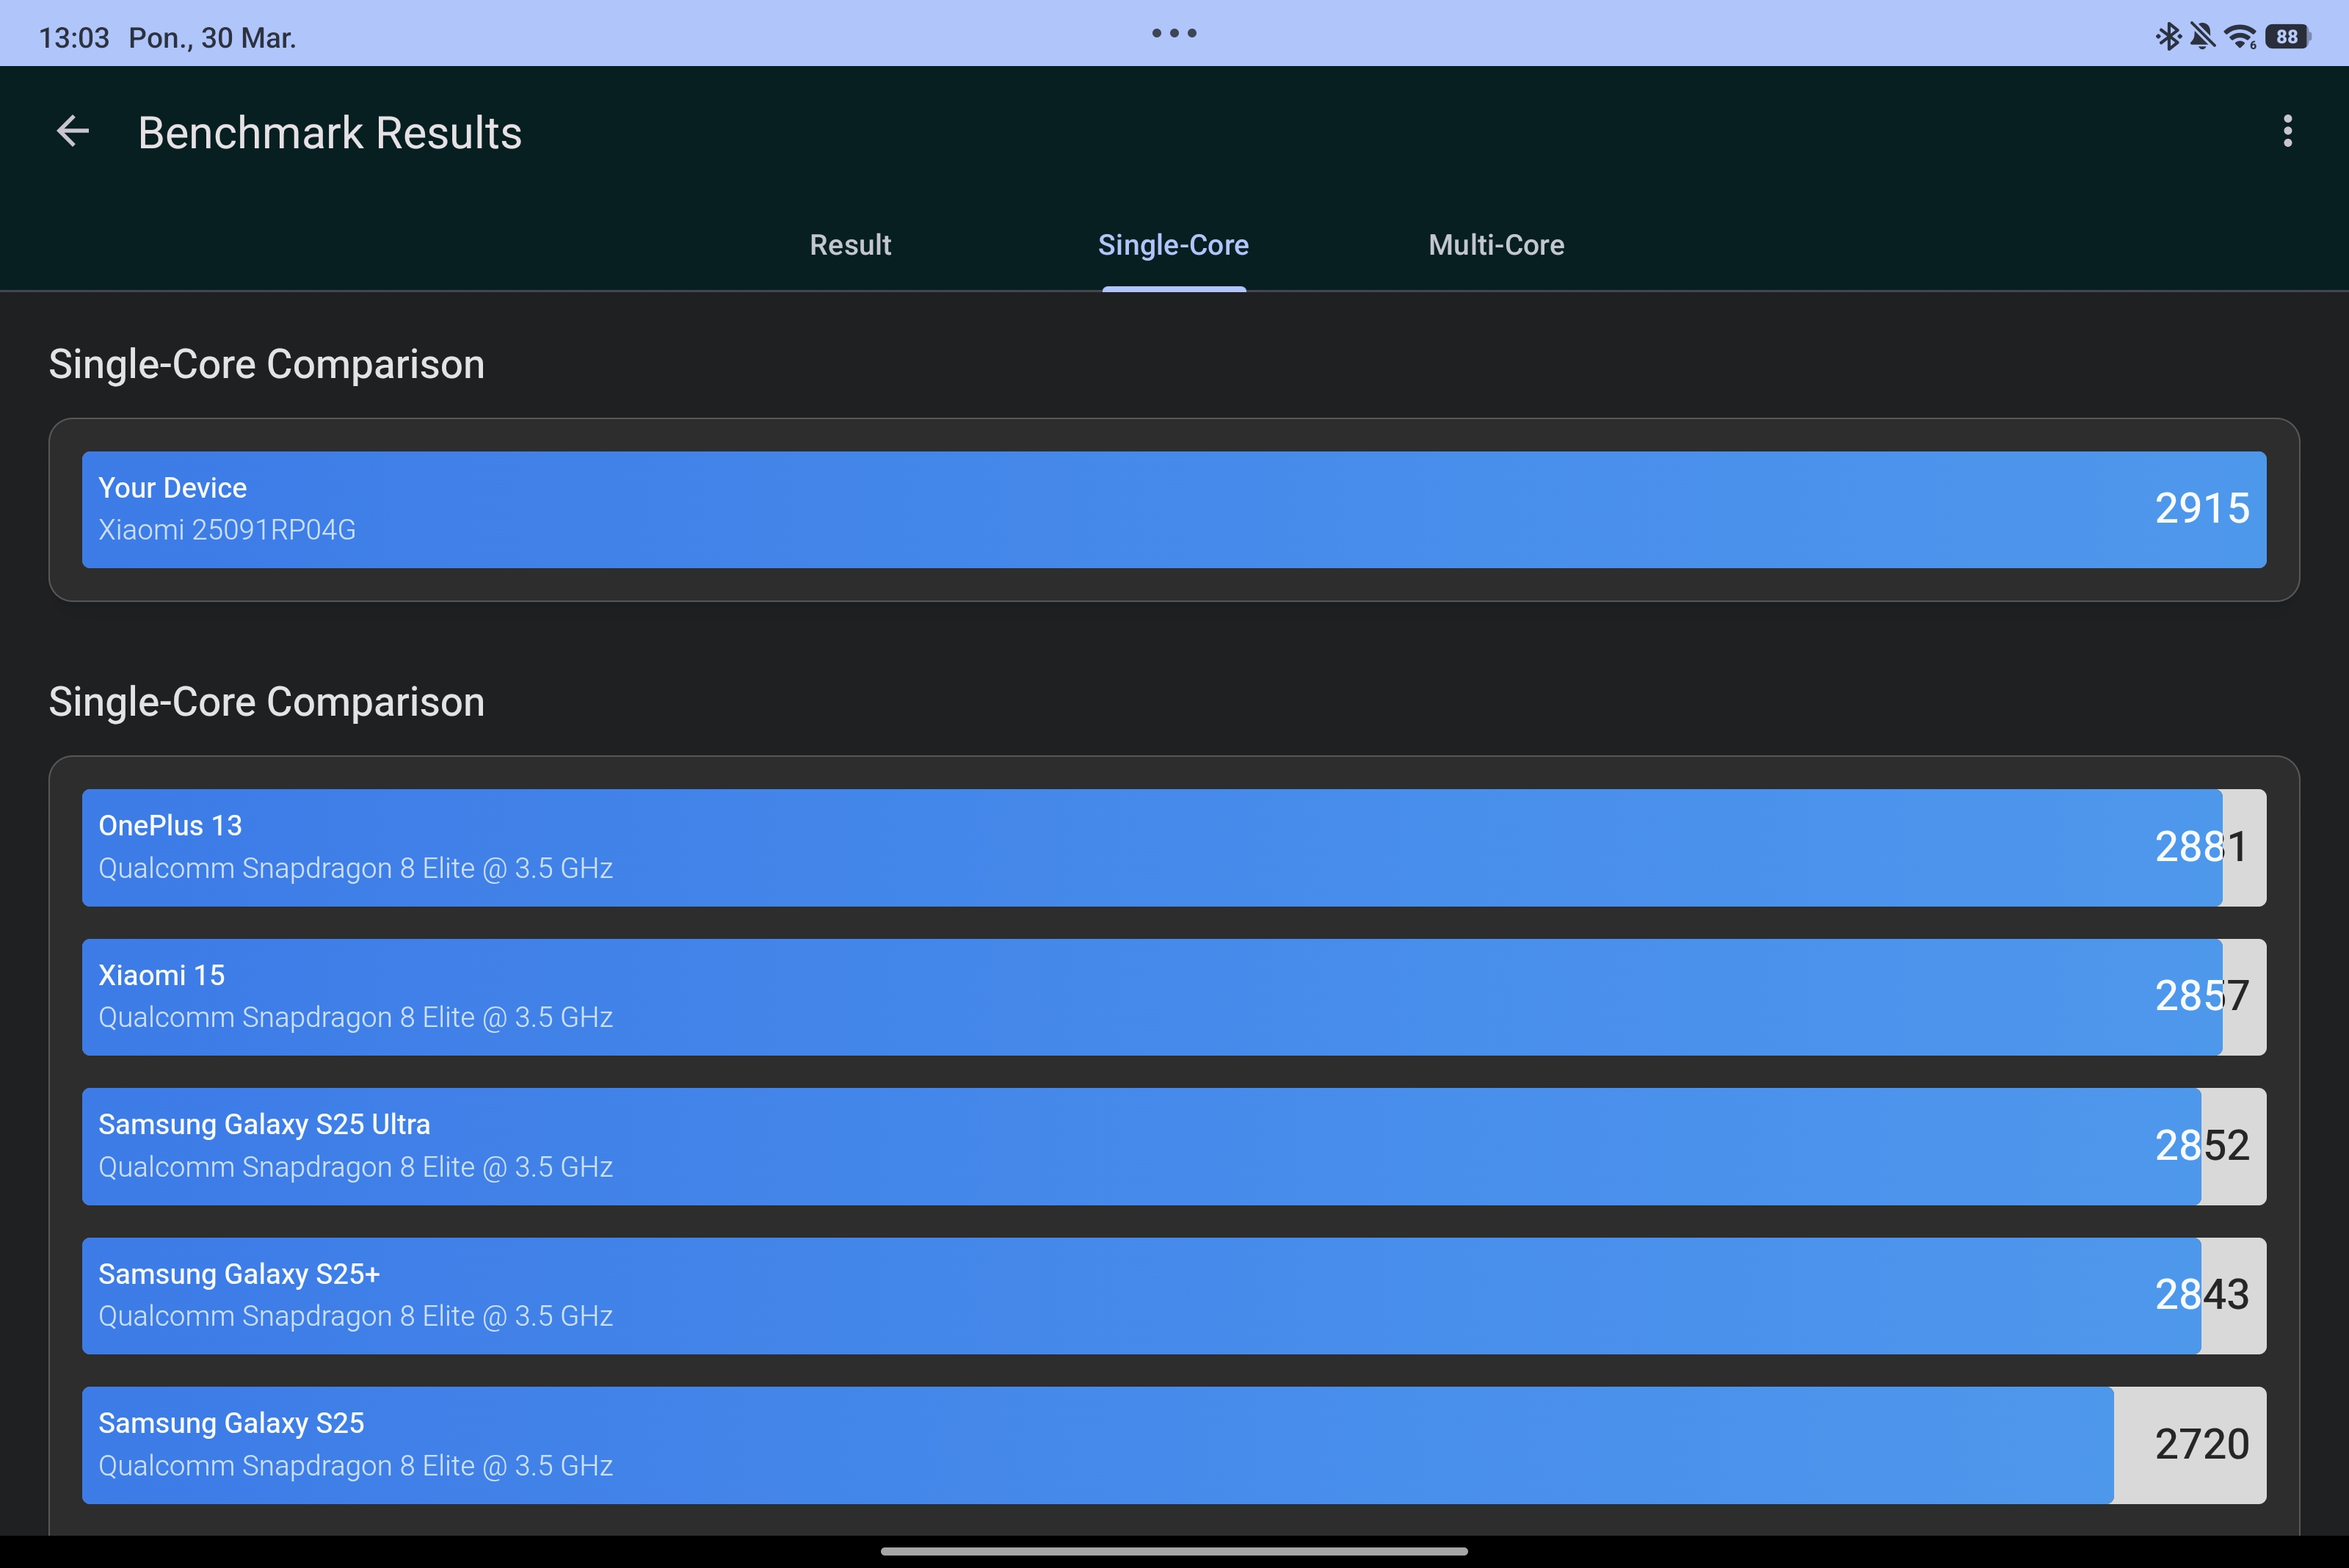
Task: Tap the home gesture bar at bottom
Action: pos(1174,1551)
